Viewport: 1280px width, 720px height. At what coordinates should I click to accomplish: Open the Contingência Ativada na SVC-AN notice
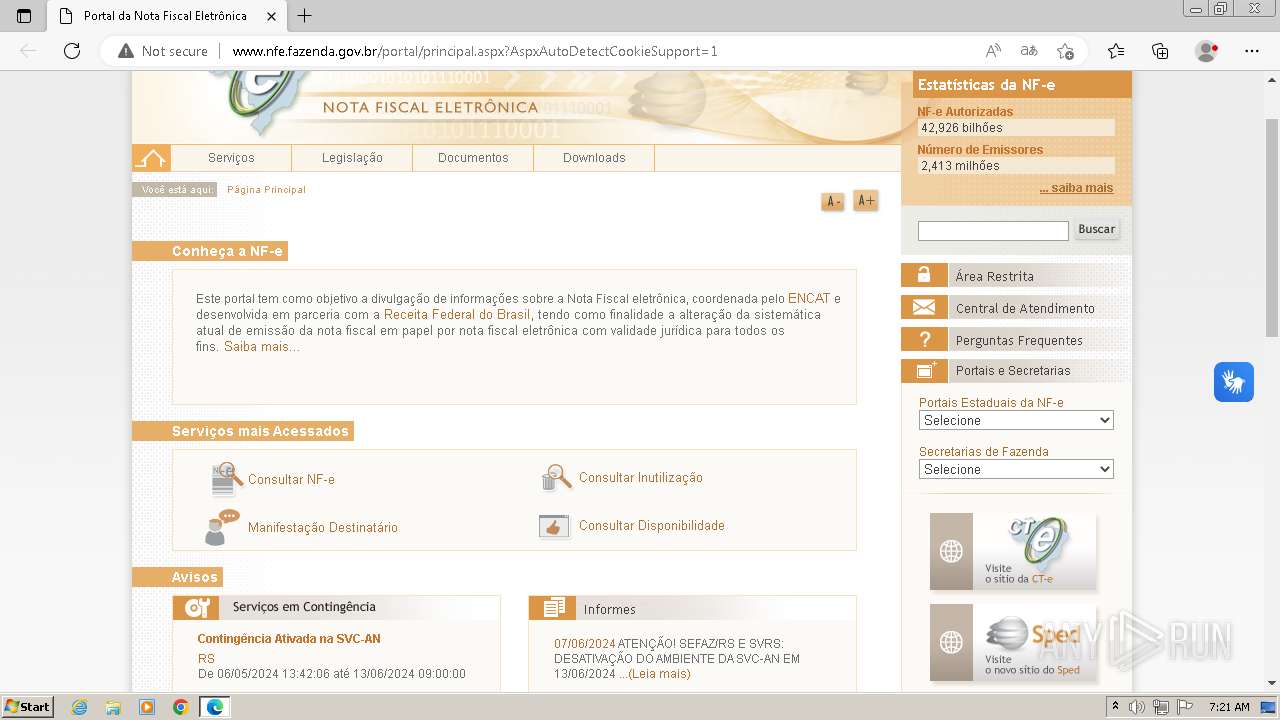pyautogui.click(x=289, y=639)
